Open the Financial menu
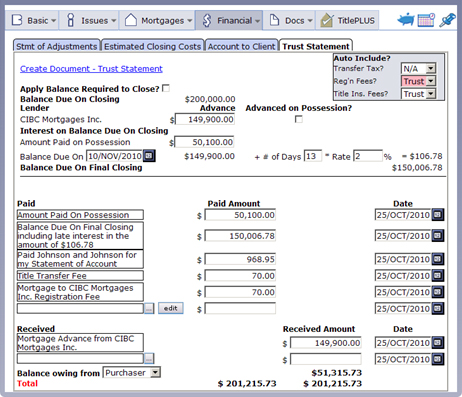This screenshot has width=462, height=397. point(229,20)
